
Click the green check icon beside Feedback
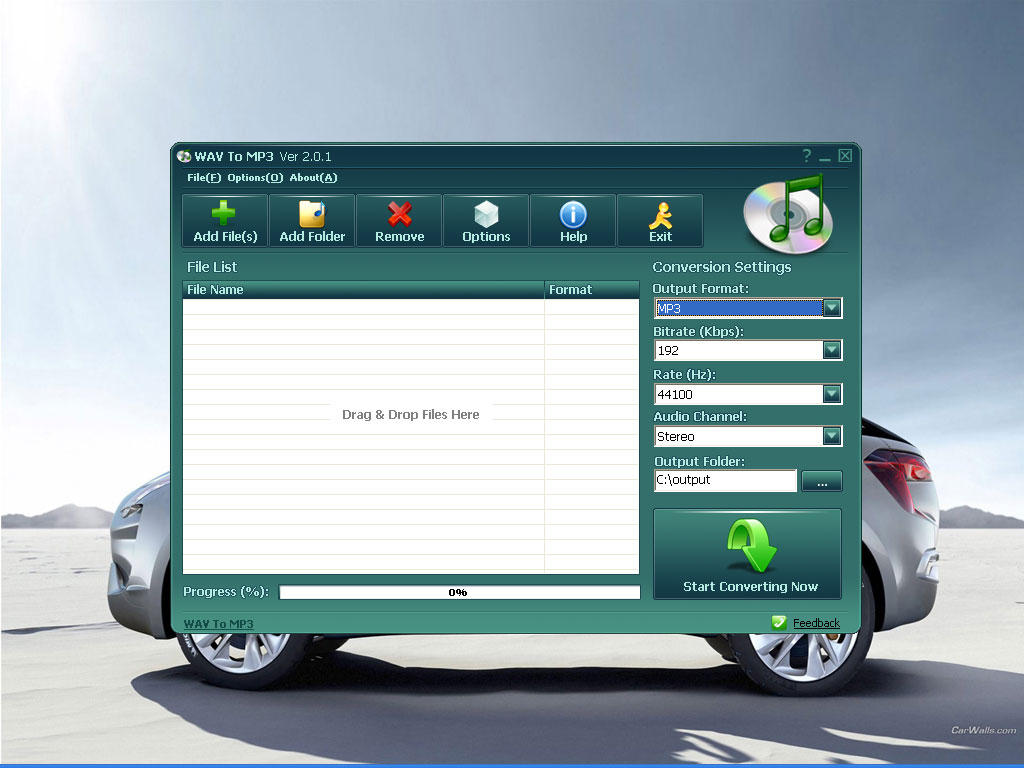point(779,622)
